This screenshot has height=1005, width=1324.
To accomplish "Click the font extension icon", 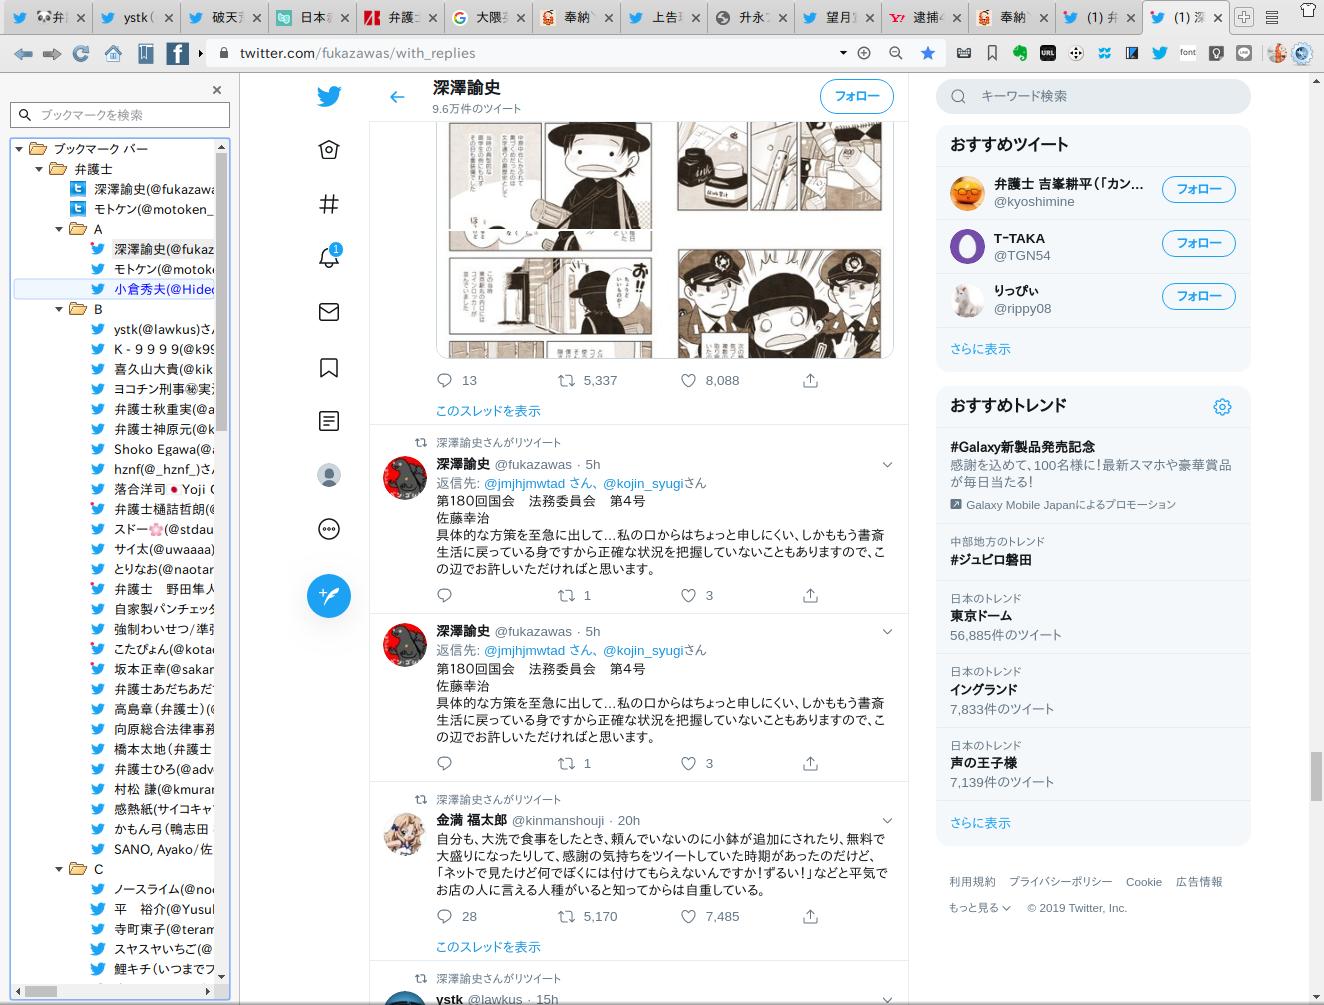I will (x=1188, y=53).
